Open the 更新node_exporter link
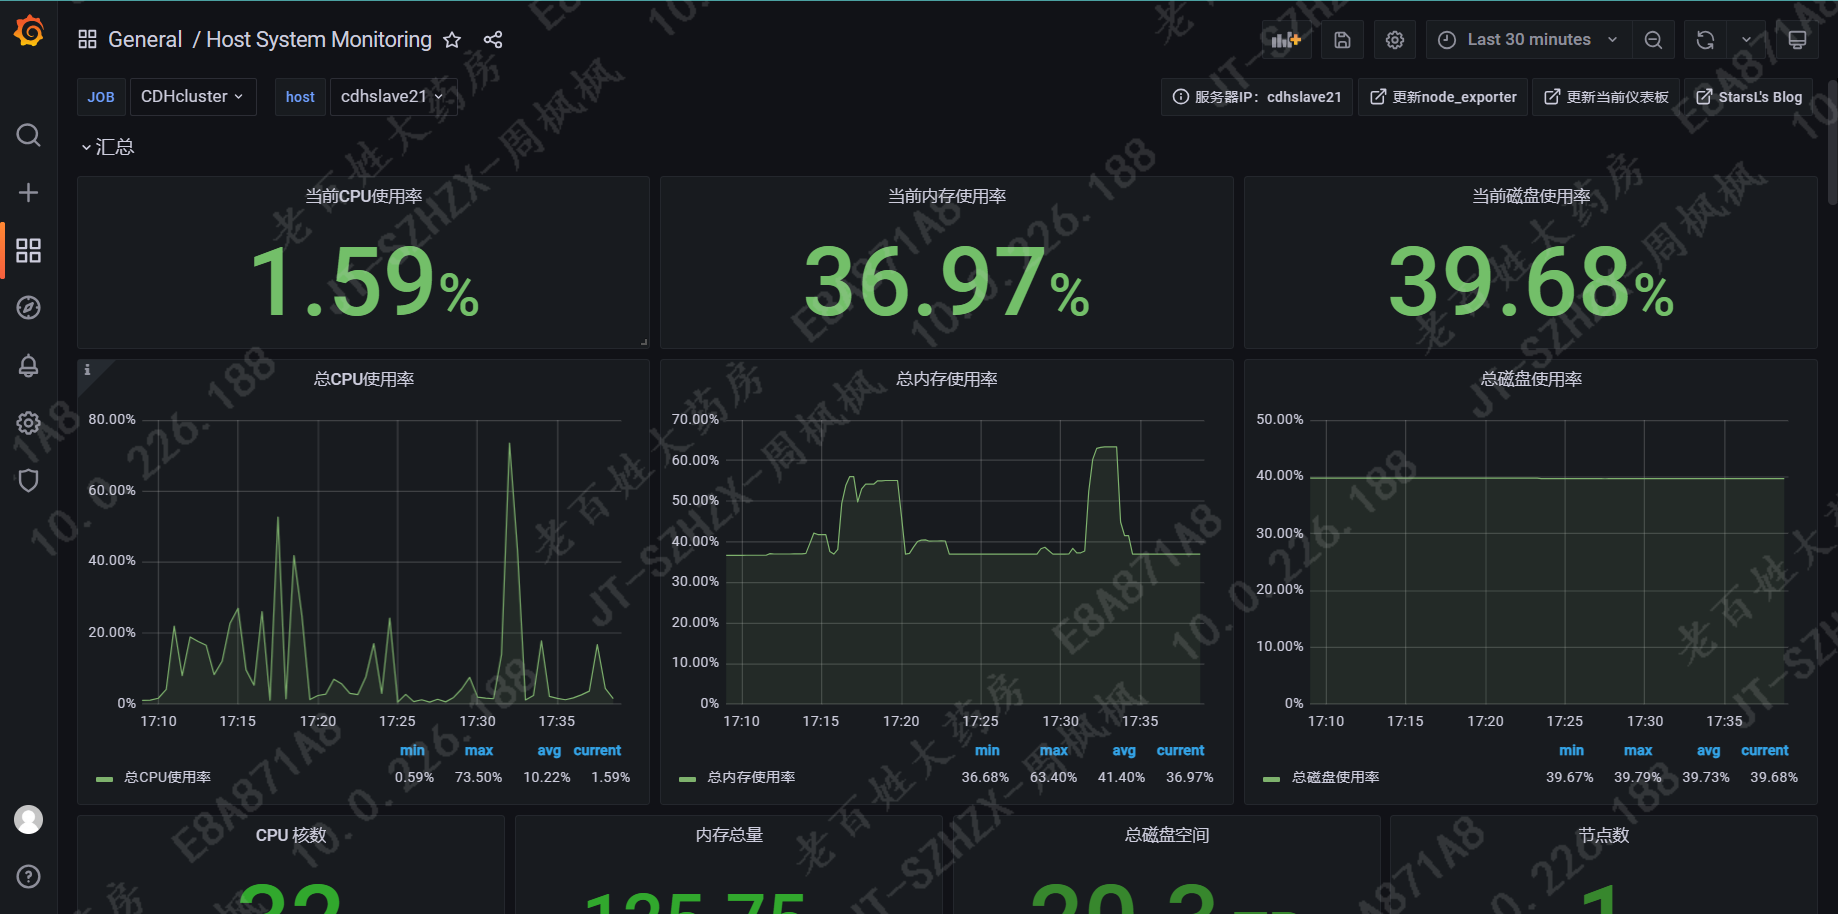 [1443, 97]
